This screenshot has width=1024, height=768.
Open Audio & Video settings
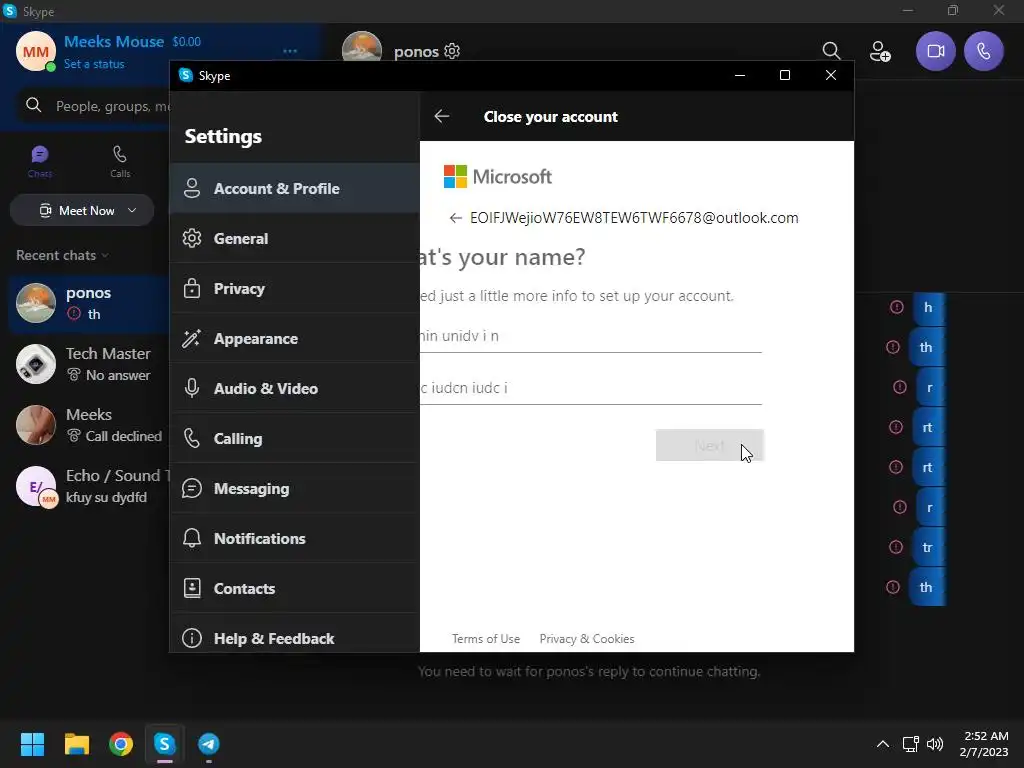(295, 388)
